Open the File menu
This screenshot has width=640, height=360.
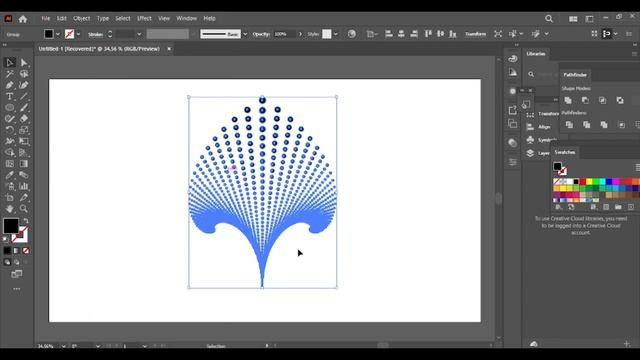(46, 18)
